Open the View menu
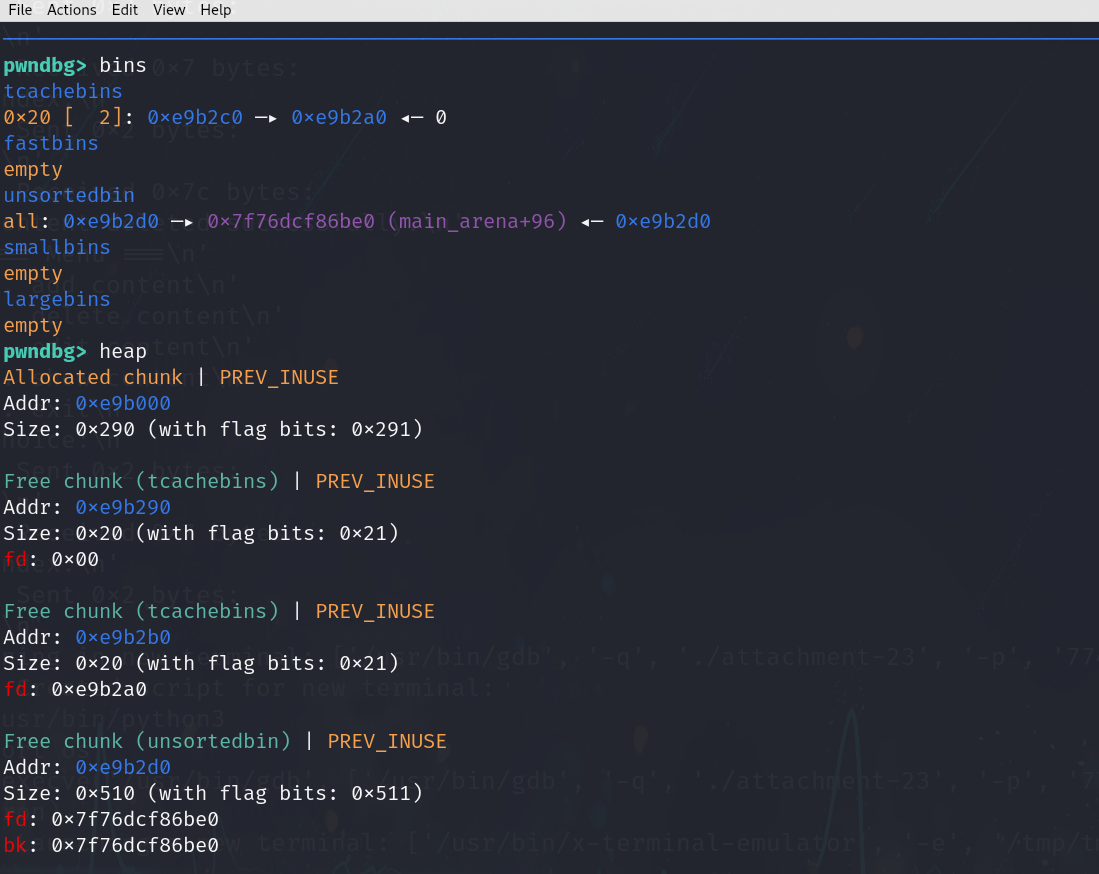 [169, 10]
